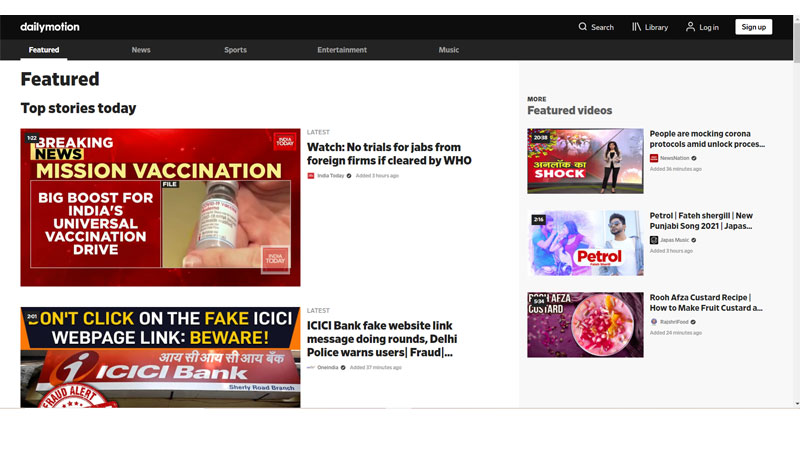Image resolution: width=800 pixels, height=450 pixels.
Task: Open the RajshriFood channel name link
Action: 674,322
